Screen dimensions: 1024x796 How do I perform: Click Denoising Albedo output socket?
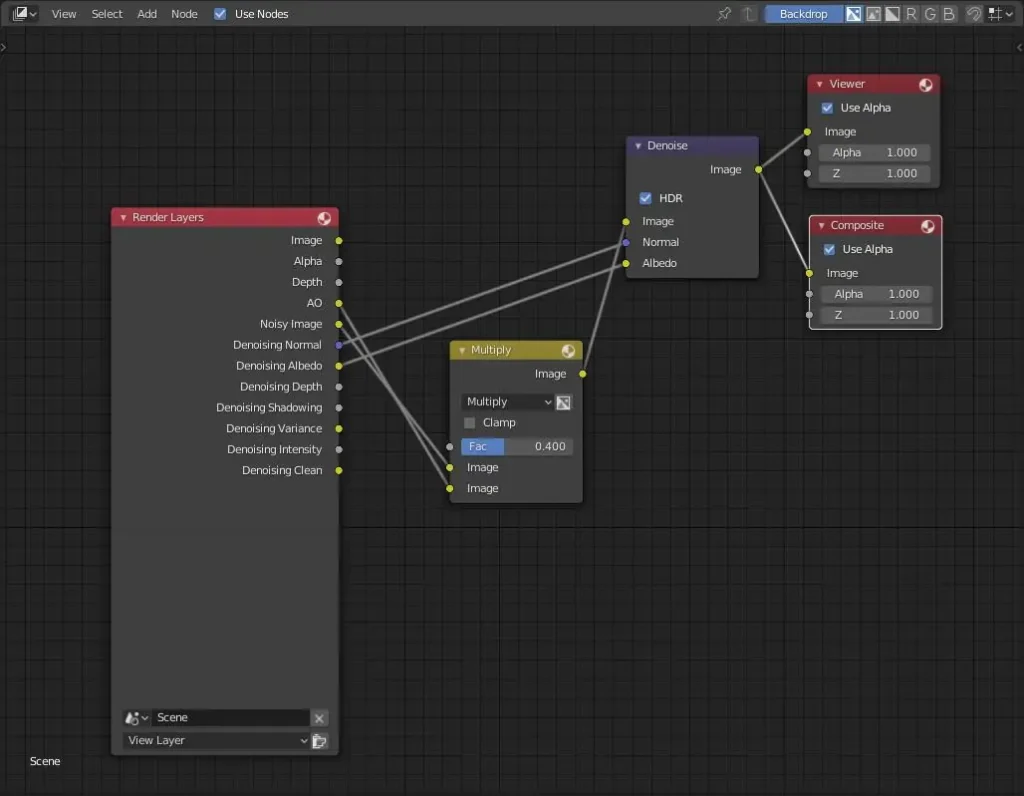tap(339, 366)
